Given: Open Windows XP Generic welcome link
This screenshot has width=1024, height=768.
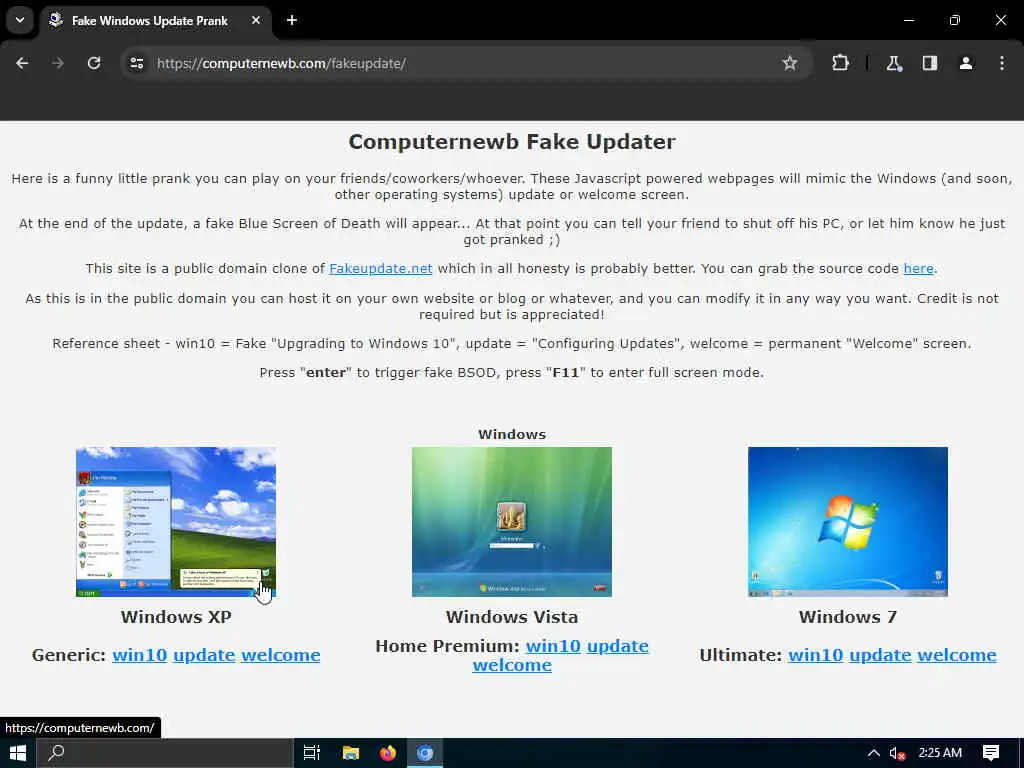Looking at the screenshot, I should [x=281, y=655].
